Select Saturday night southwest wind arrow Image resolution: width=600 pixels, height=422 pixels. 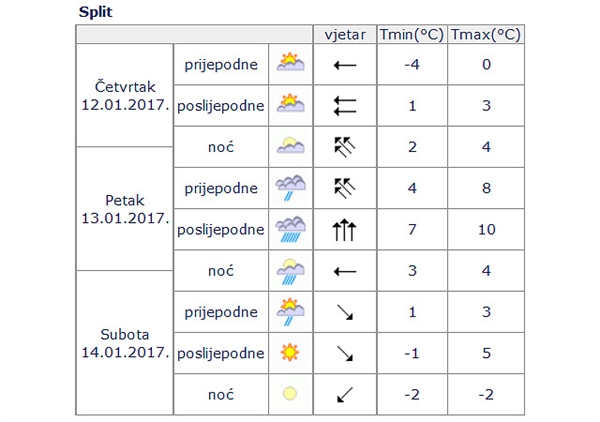click(x=345, y=394)
